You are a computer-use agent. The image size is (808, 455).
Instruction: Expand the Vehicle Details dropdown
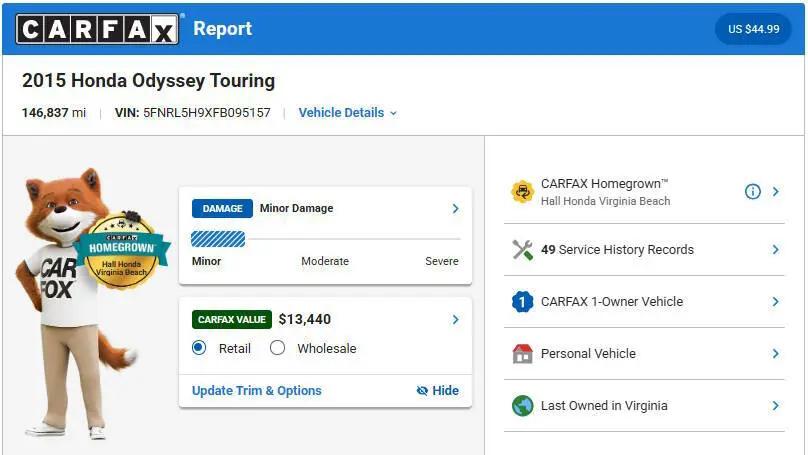pyautogui.click(x=348, y=113)
